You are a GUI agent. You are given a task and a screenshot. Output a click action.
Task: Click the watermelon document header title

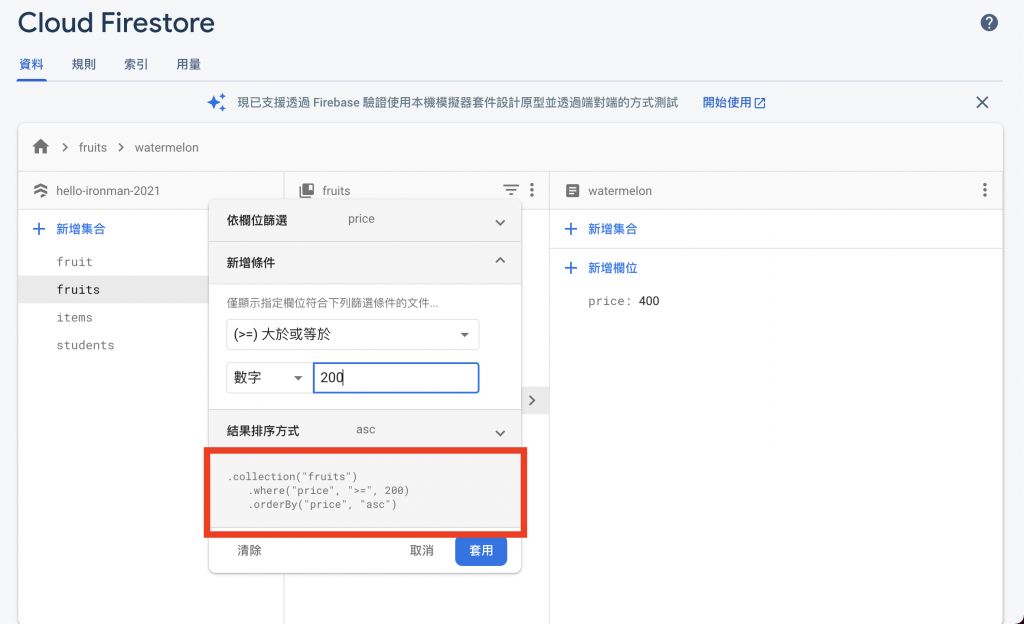[x=620, y=191]
